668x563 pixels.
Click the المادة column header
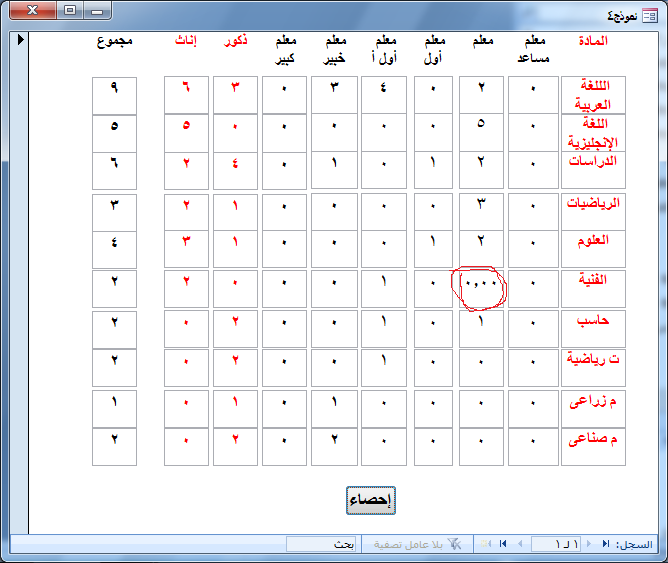click(x=593, y=41)
